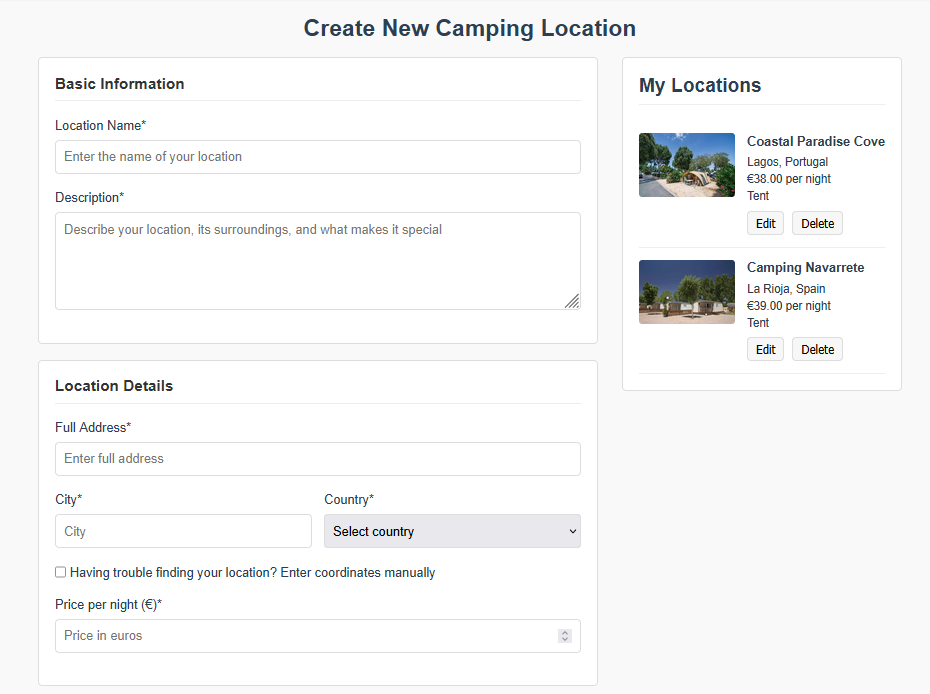The height and width of the screenshot is (694, 930).
Task: Enable the enter coordinates manually checkbox
Action: (60, 572)
